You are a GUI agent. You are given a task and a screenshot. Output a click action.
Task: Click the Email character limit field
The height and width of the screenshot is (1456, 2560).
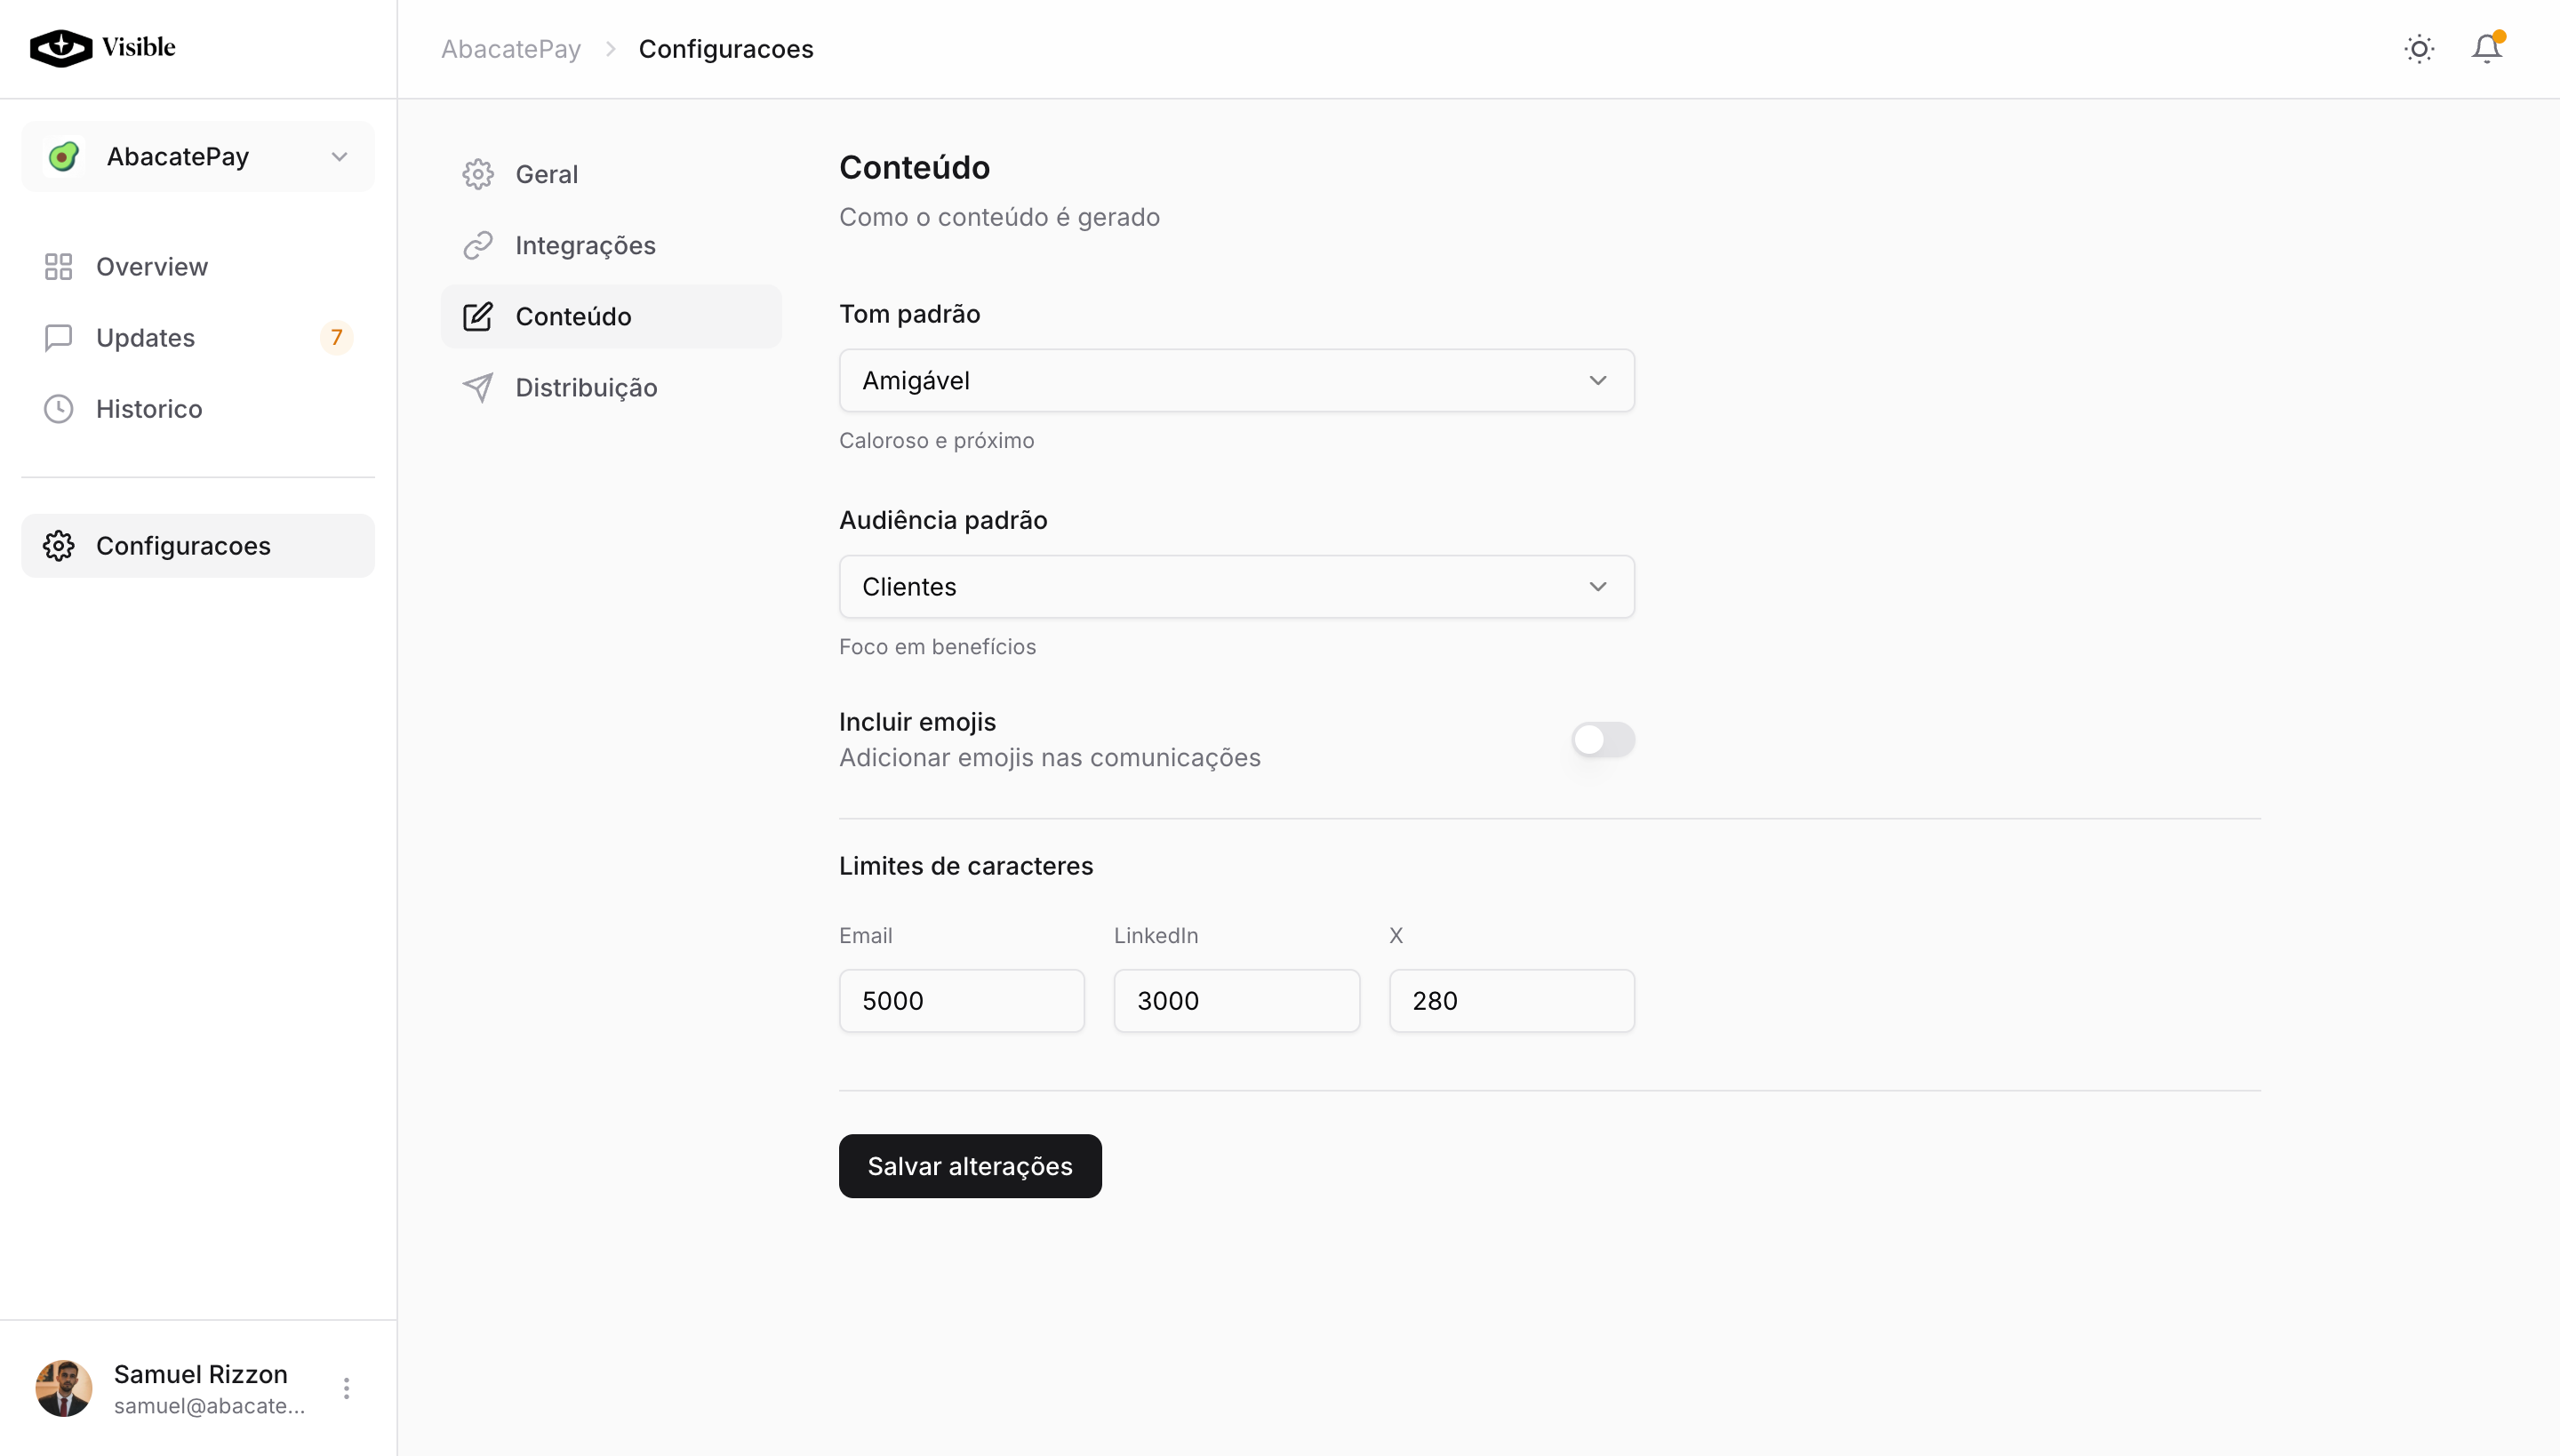tap(961, 1001)
